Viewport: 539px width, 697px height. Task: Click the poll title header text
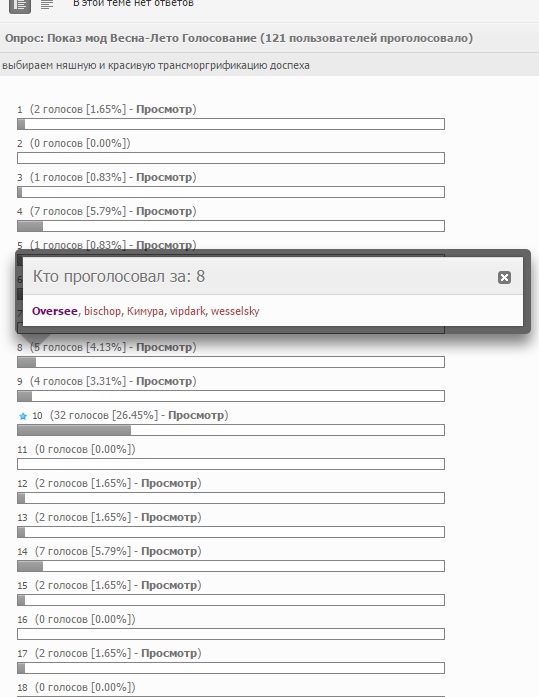point(239,38)
